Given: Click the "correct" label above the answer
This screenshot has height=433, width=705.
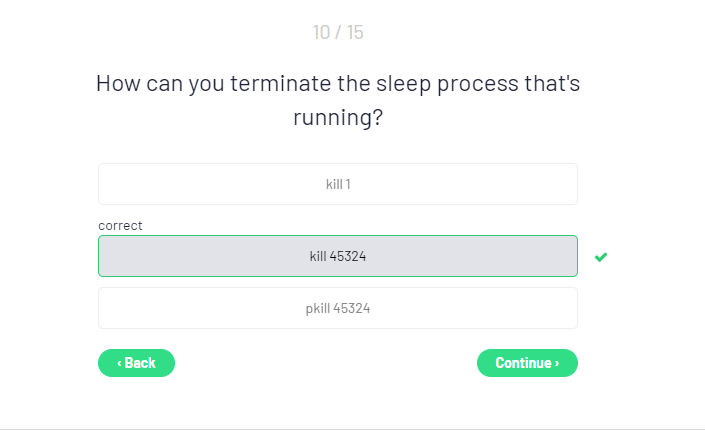Looking at the screenshot, I should coord(120,226).
